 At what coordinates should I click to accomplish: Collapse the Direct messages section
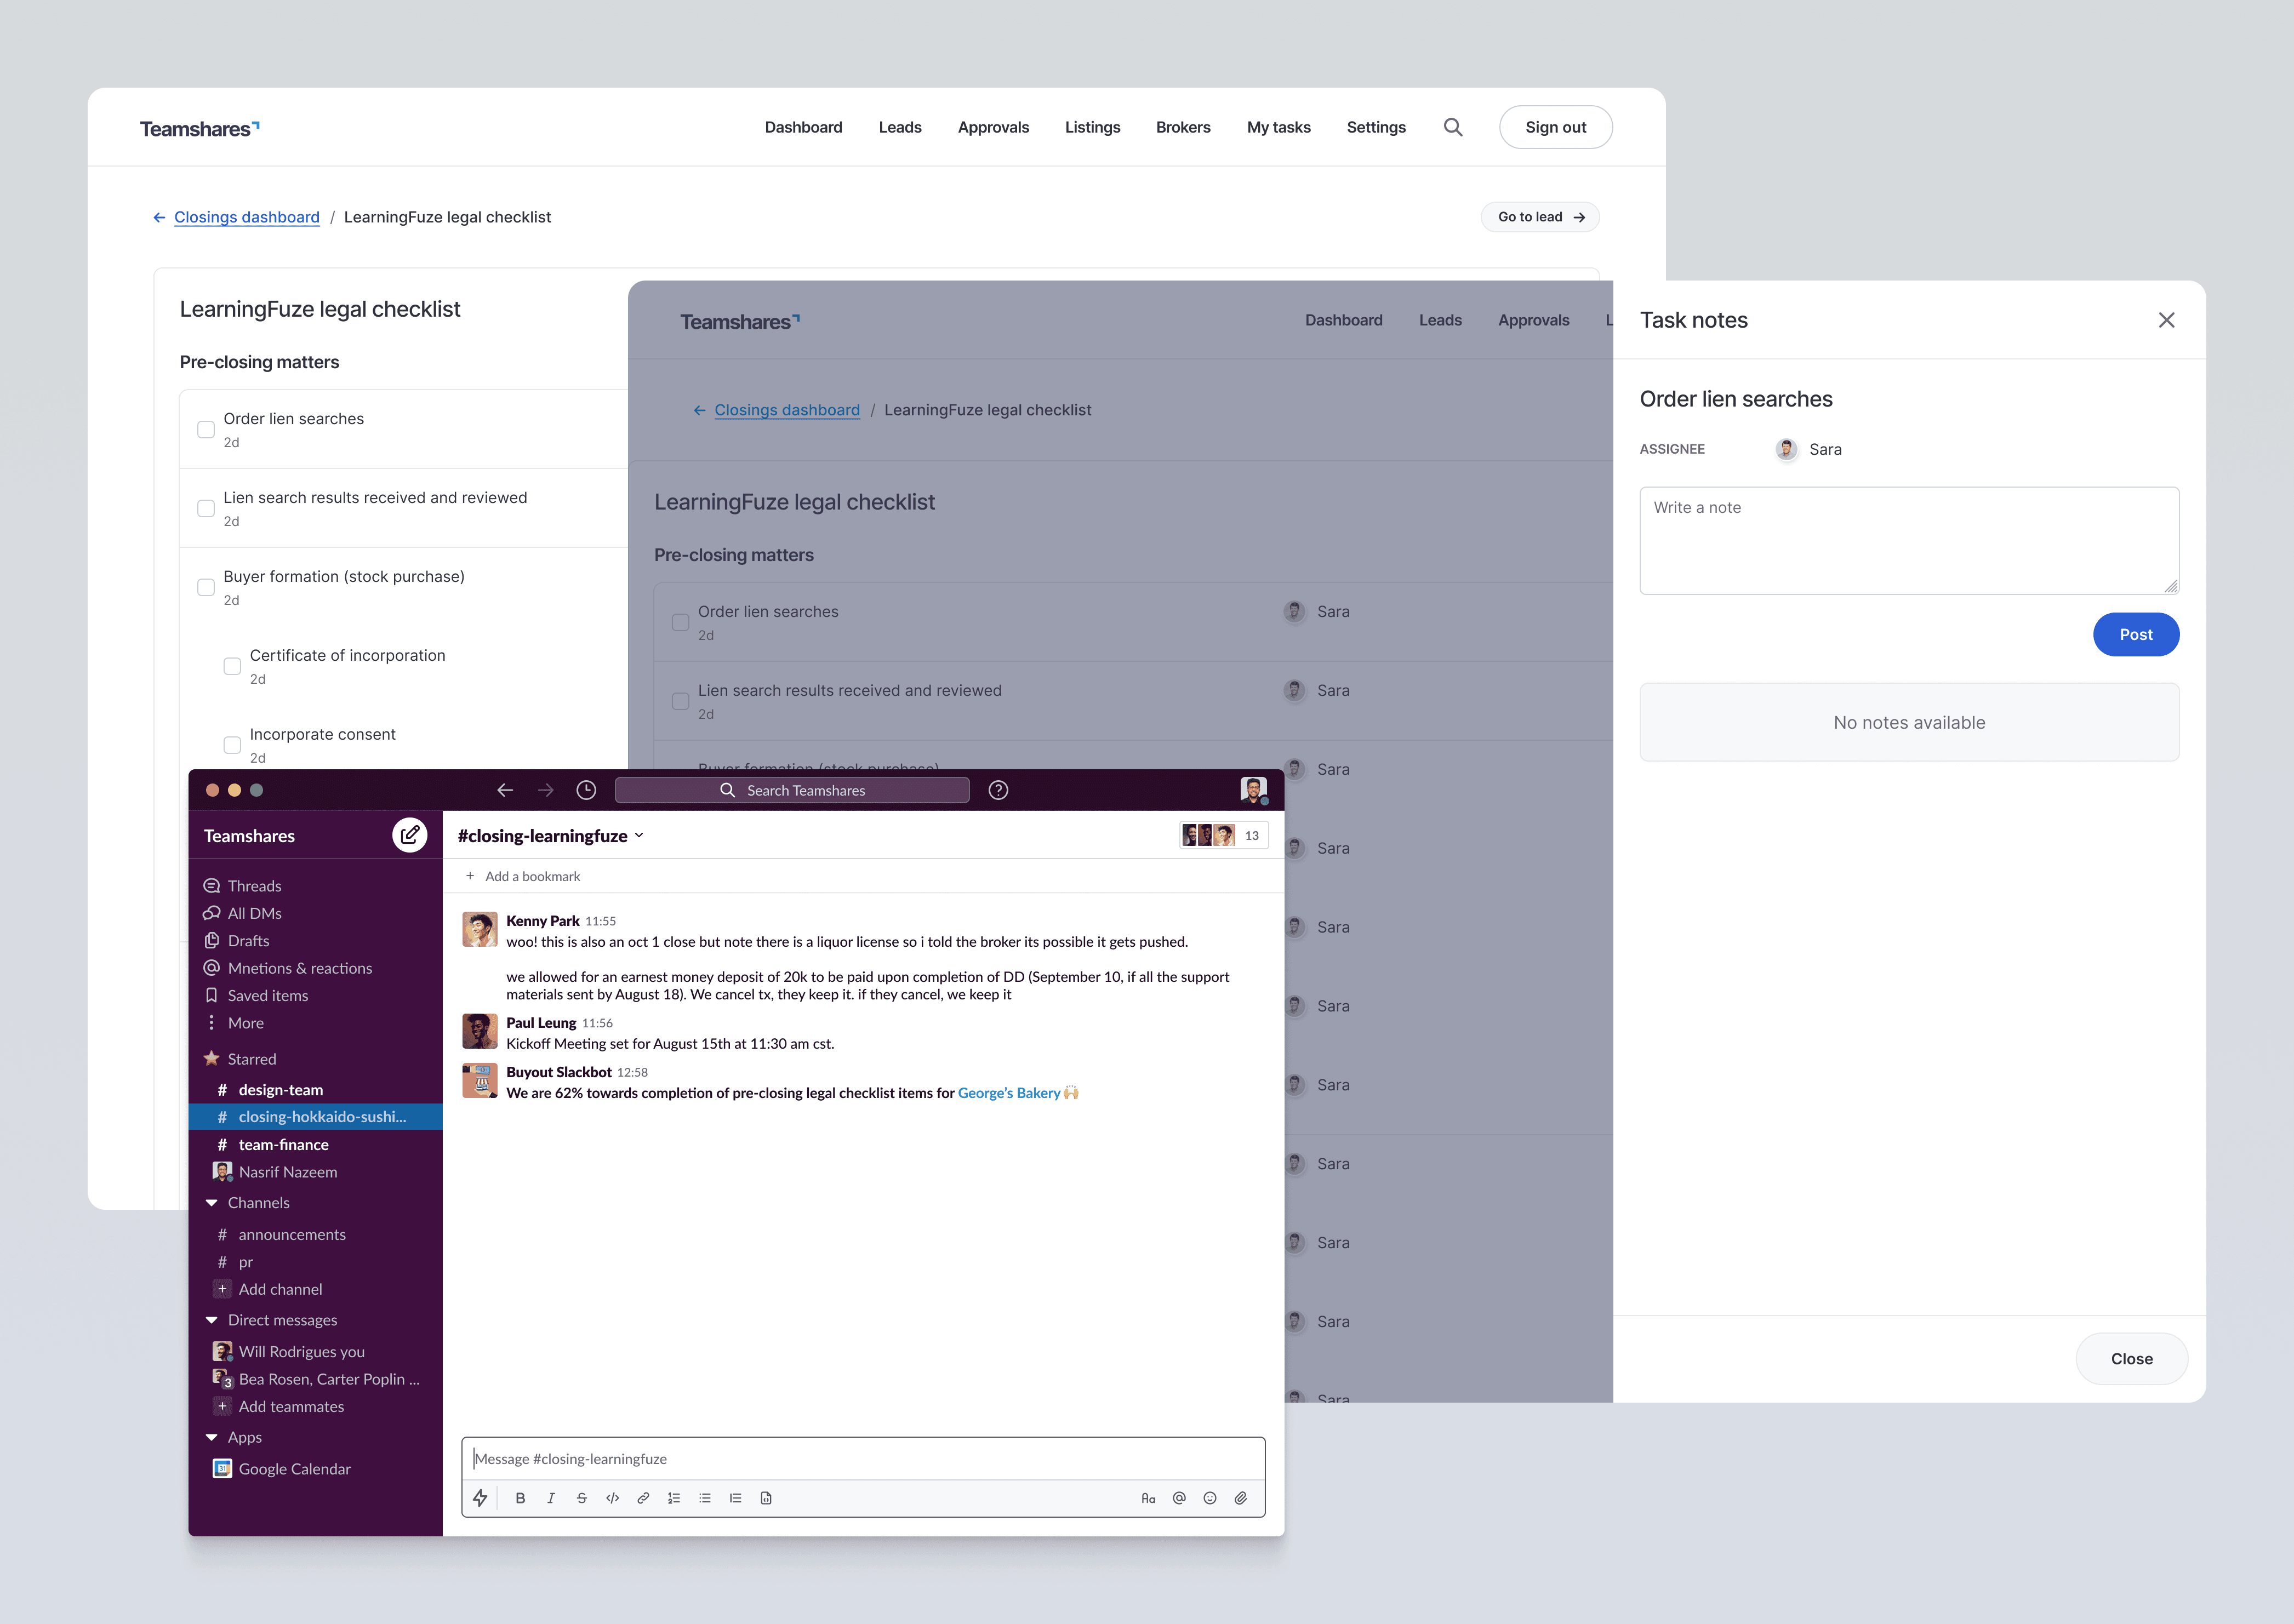point(212,1320)
